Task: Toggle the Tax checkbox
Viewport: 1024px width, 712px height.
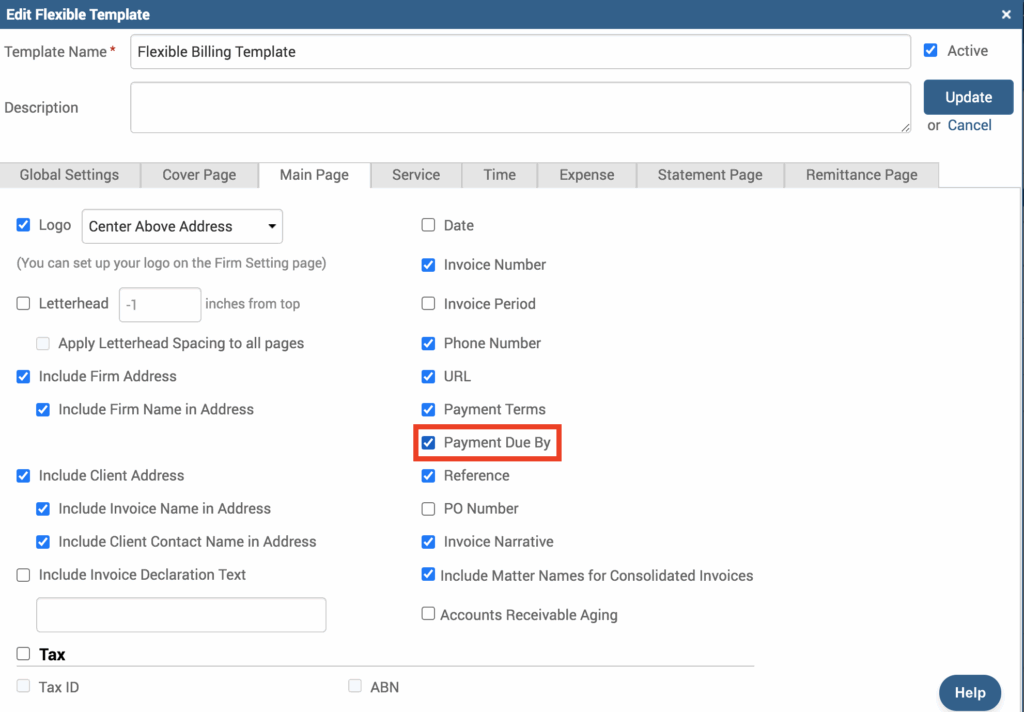Action: click(x=24, y=654)
